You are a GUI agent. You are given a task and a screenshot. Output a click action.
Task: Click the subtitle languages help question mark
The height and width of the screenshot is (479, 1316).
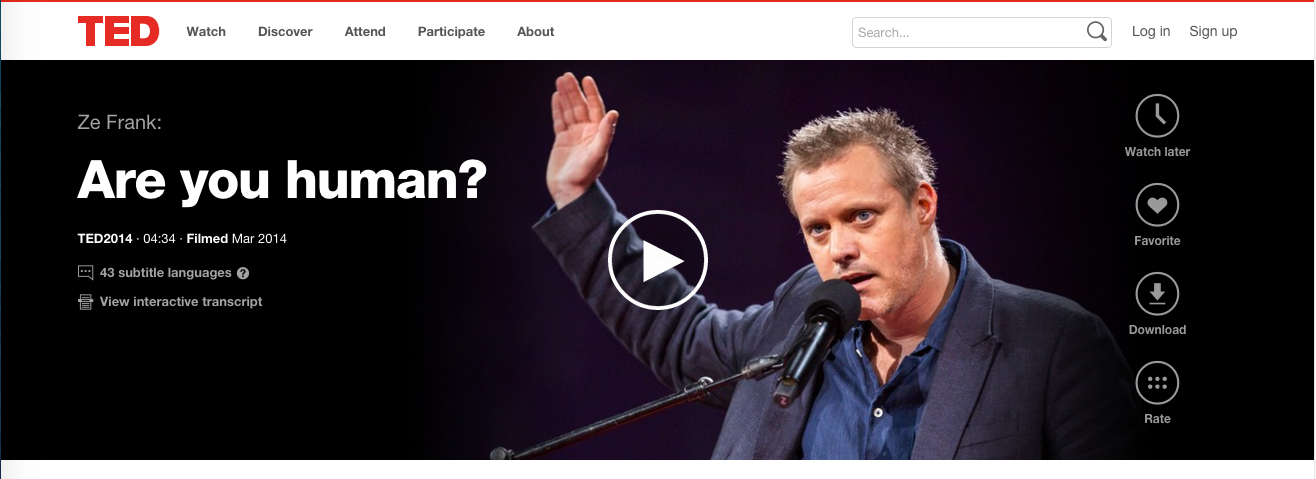pyautogui.click(x=243, y=273)
